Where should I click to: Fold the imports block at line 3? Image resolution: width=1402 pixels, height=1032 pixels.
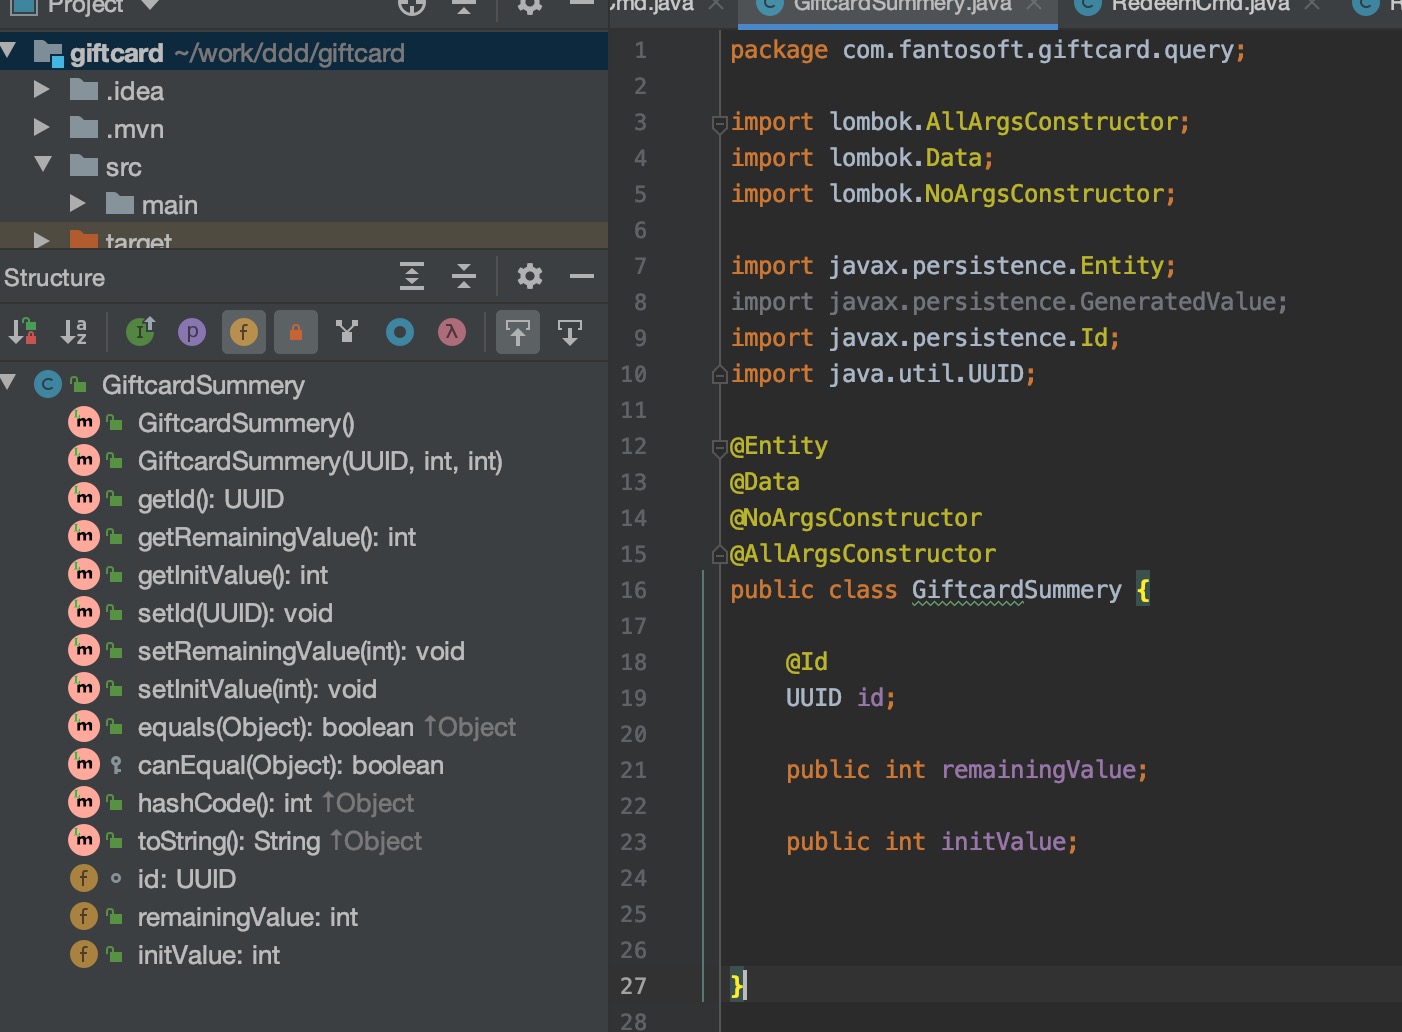(719, 123)
